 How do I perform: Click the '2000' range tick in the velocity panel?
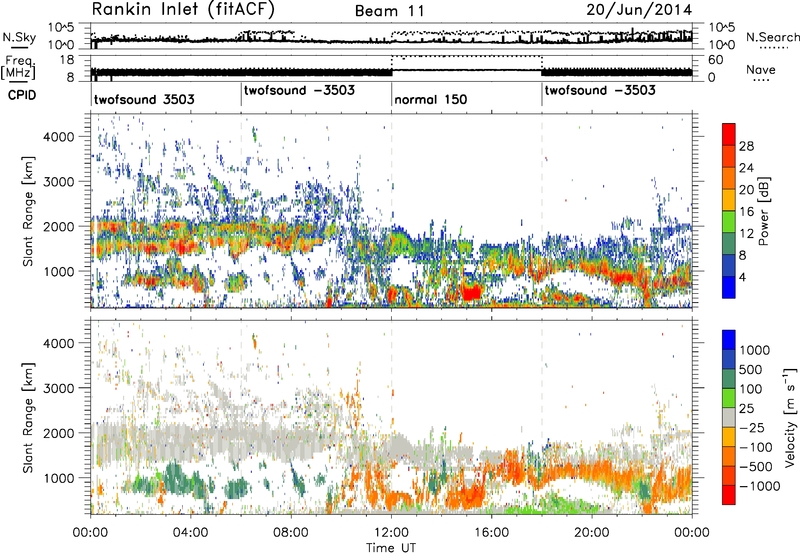pos(58,433)
